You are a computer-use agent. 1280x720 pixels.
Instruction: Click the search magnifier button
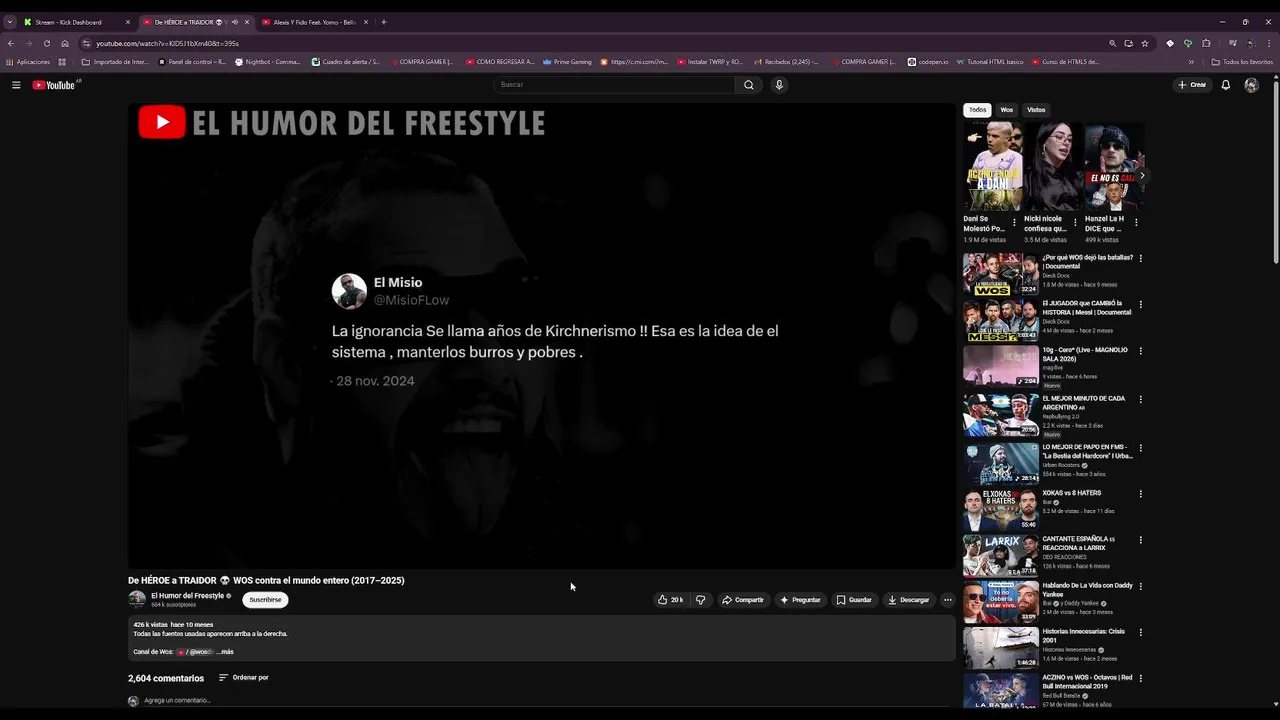point(748,85)
